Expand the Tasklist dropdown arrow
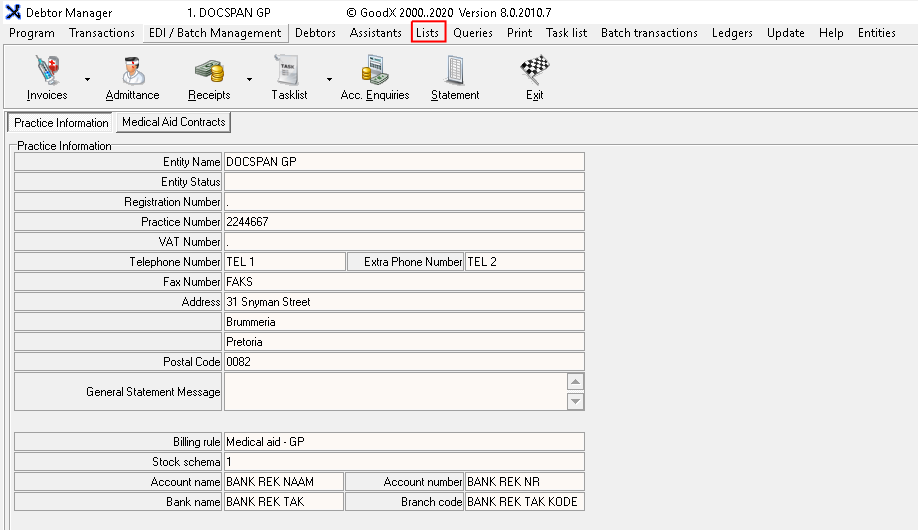Viewport: 918px width, 530px height. point(329,78)
